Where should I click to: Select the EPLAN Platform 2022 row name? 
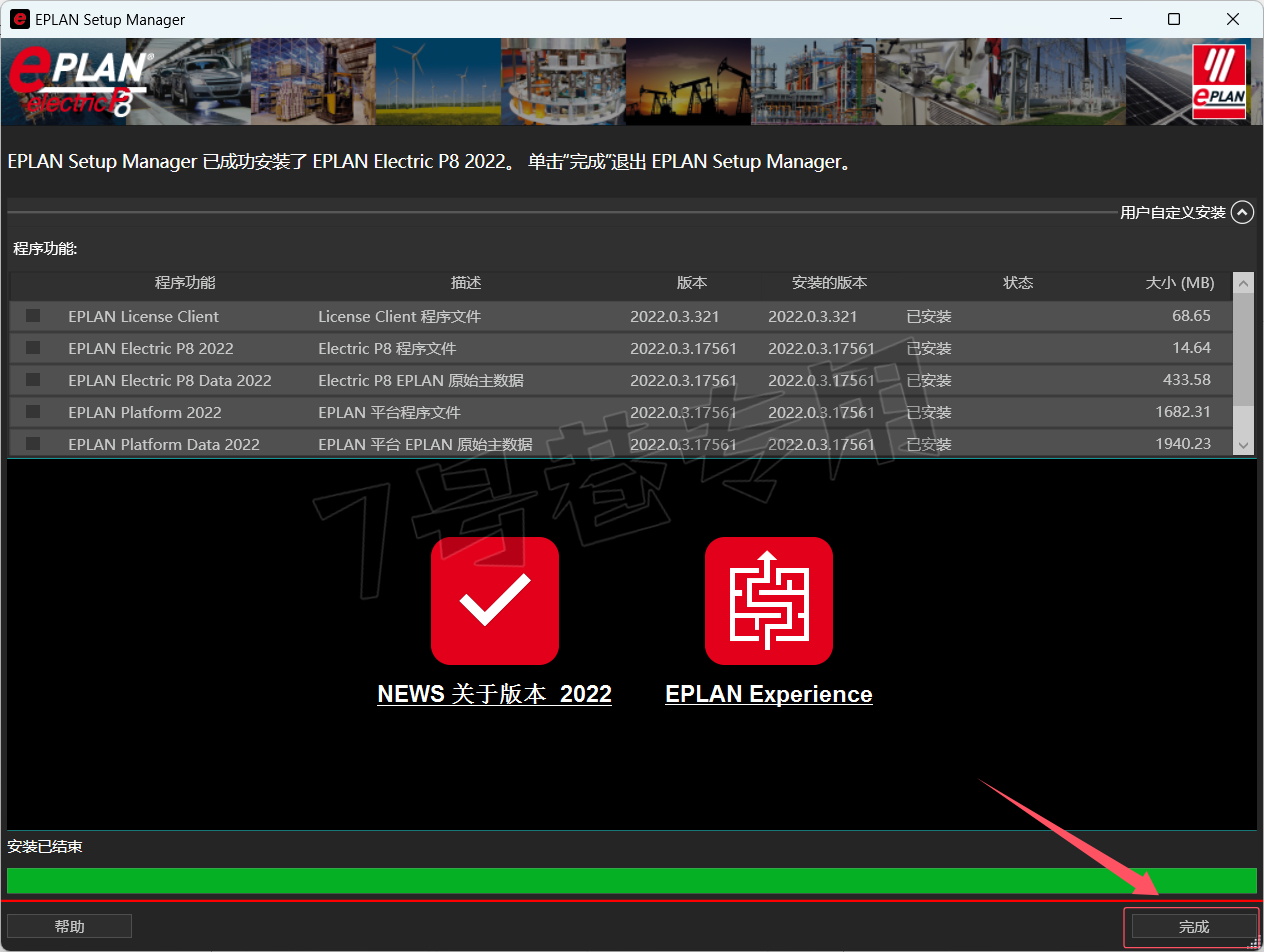tap(145, 412)
